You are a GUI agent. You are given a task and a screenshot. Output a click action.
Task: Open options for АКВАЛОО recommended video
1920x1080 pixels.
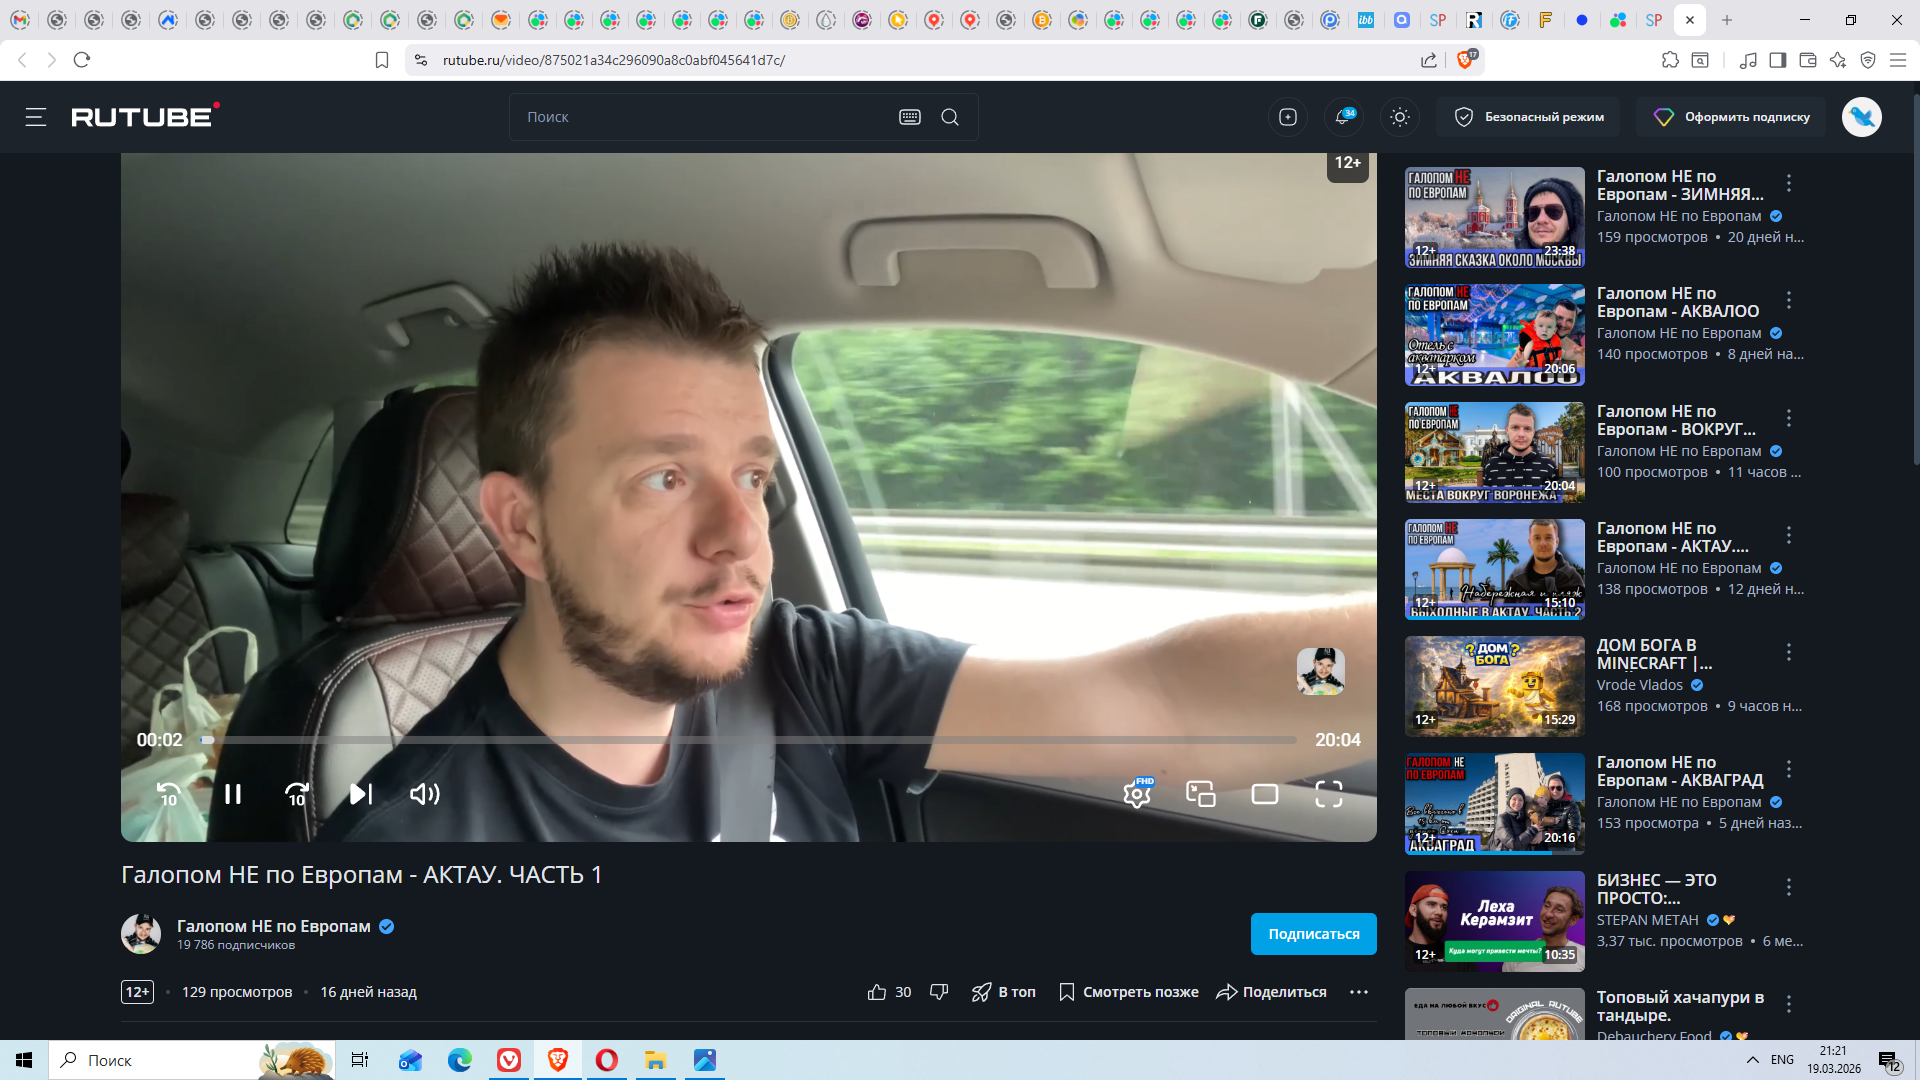1789,300
